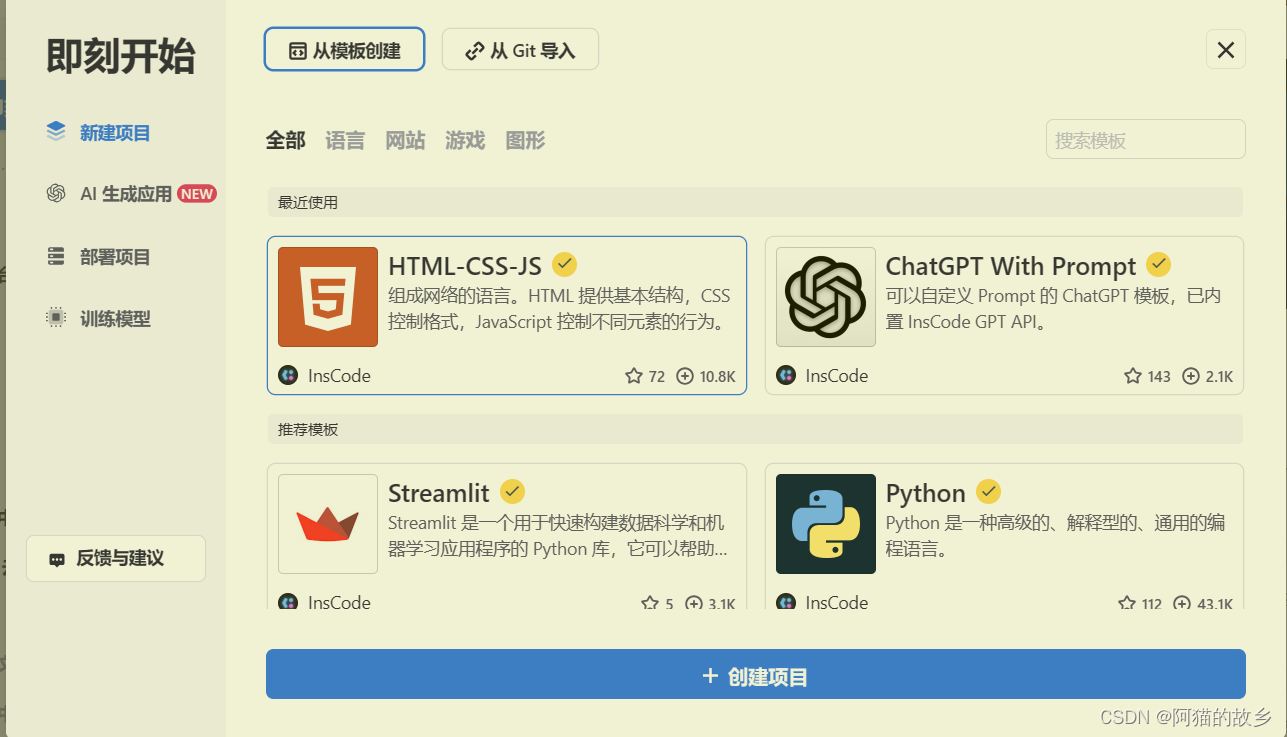Image resolution: width=1287 pixels, height=737 pixels.
Task: Click InsCode avatar on HTML-CSS-JS card
Action: tap(288, 376)
